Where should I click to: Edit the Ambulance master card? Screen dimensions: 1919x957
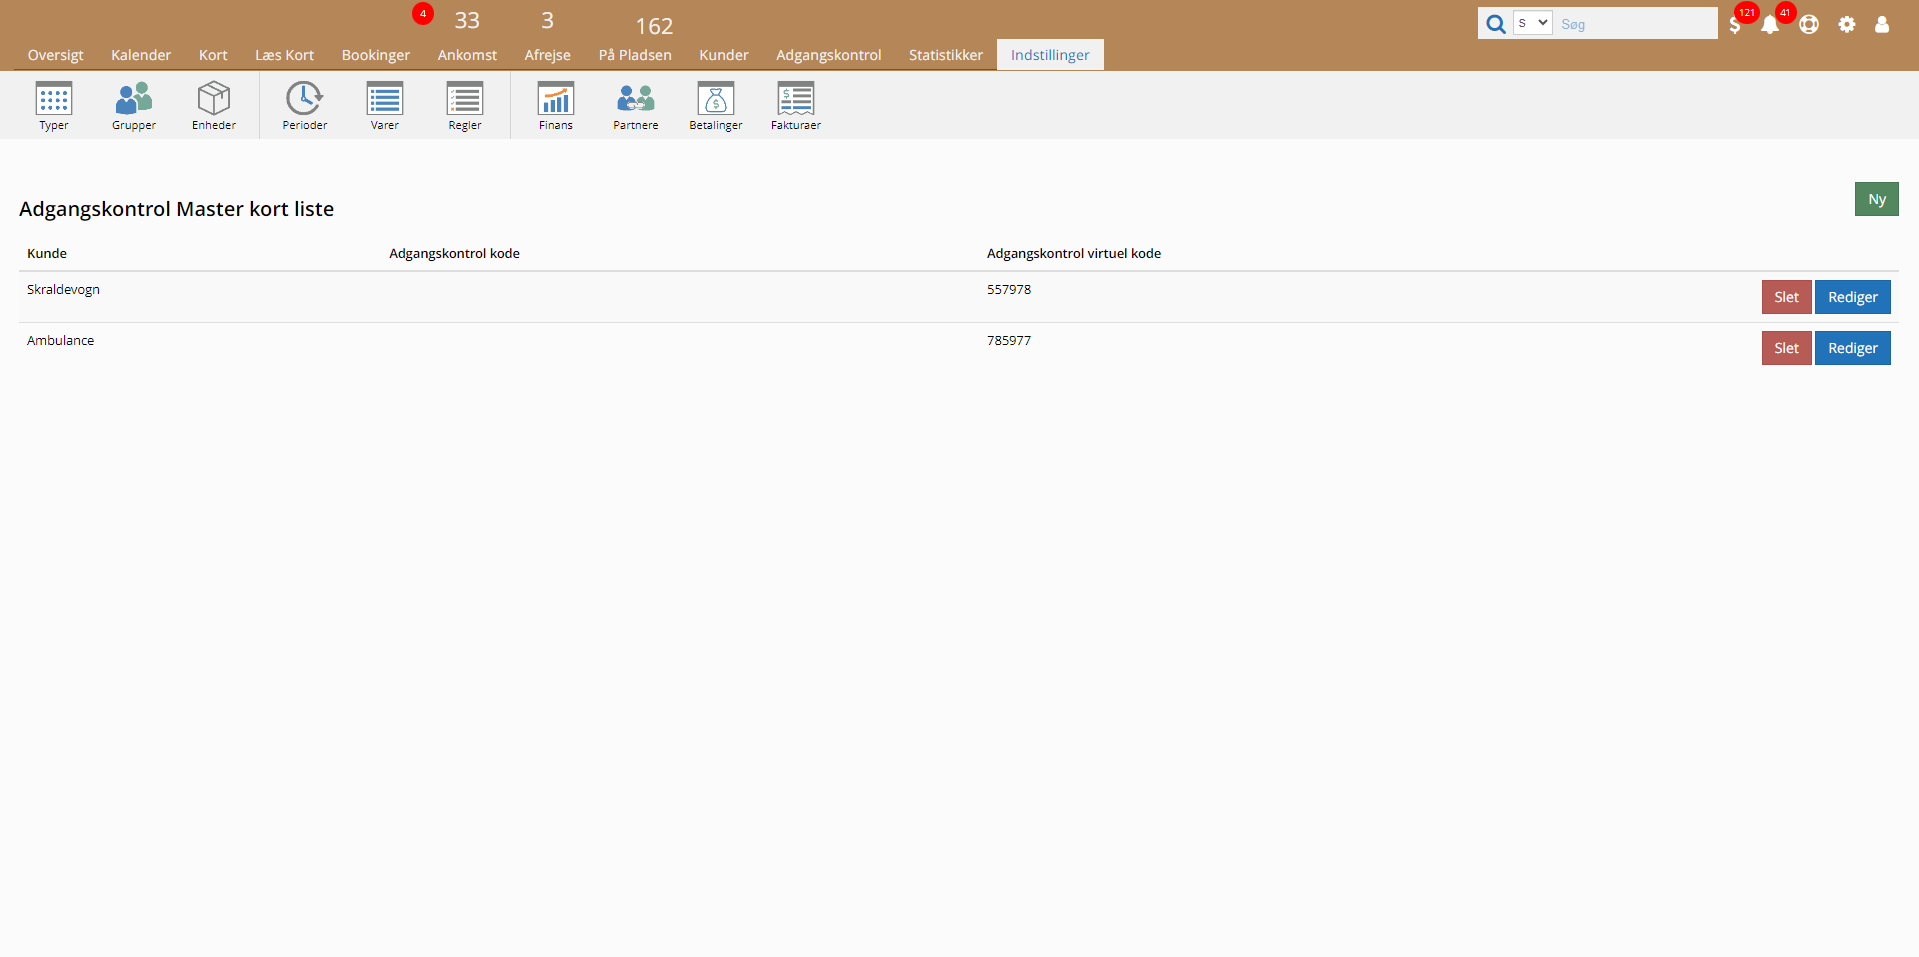[x=1852, y=348]
